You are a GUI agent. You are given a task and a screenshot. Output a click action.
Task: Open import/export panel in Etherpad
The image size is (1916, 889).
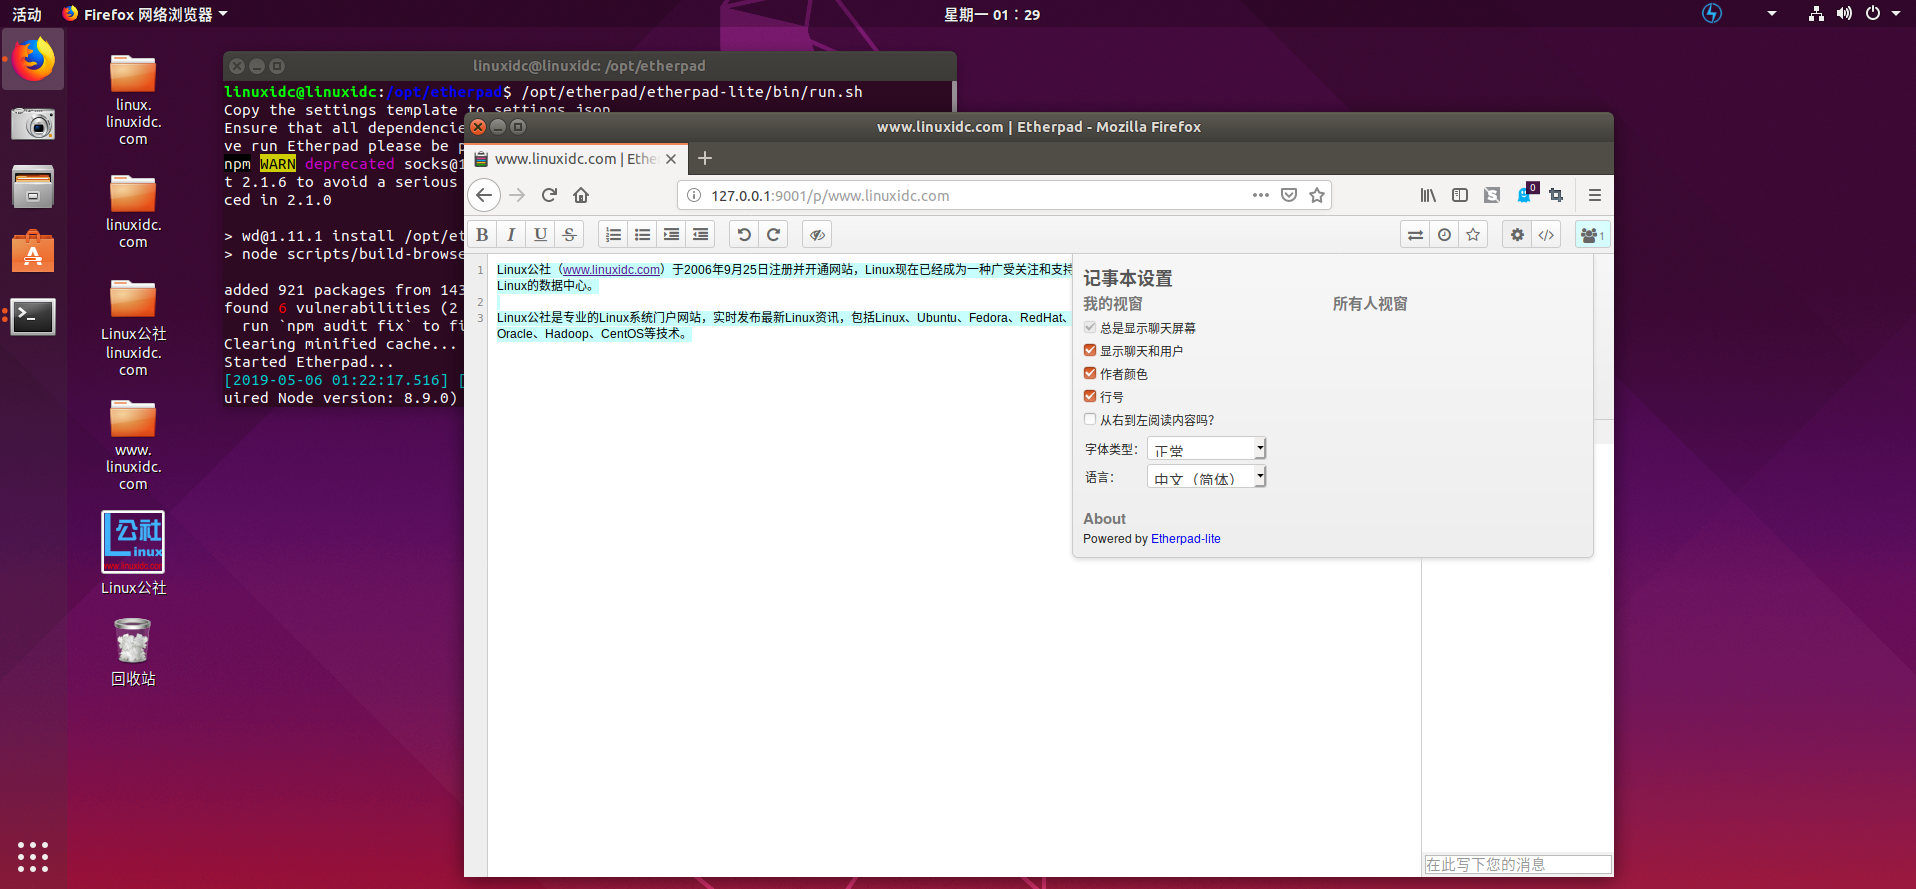(1415, 235)
